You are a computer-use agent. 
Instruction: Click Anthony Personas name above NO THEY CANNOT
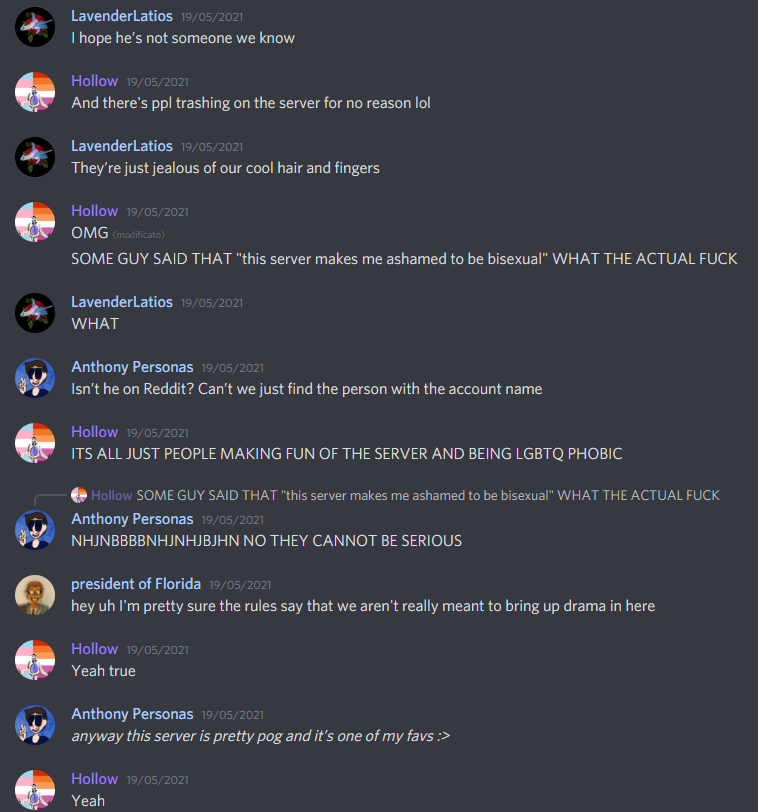tap(132, 519)
